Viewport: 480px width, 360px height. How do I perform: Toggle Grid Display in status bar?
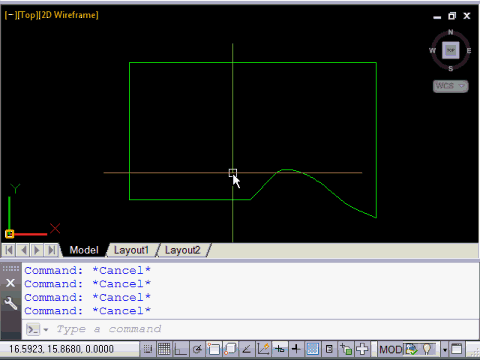(x=164, y=349)
